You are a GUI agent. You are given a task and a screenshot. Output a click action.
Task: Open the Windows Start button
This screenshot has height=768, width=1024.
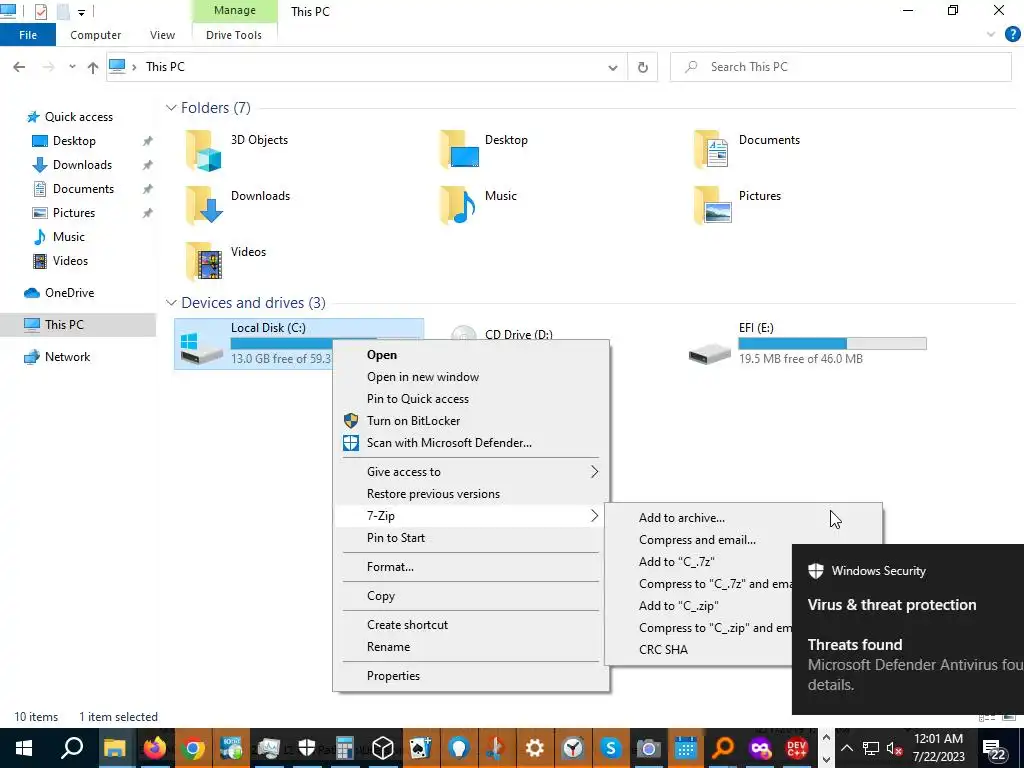click(x=24, y=748)
